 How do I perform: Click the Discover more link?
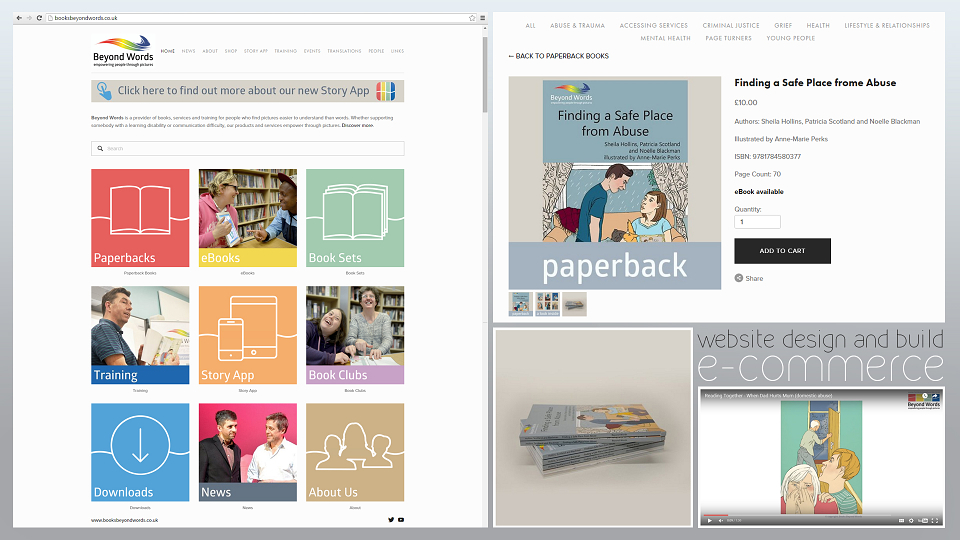358,126
